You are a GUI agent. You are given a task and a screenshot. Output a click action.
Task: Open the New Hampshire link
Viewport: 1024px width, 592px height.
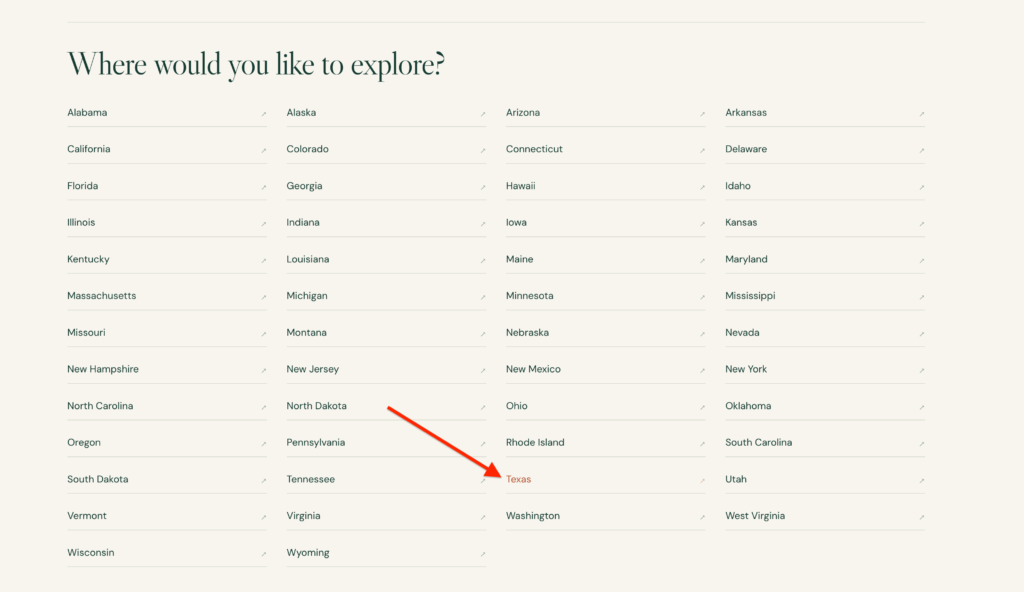103,369
